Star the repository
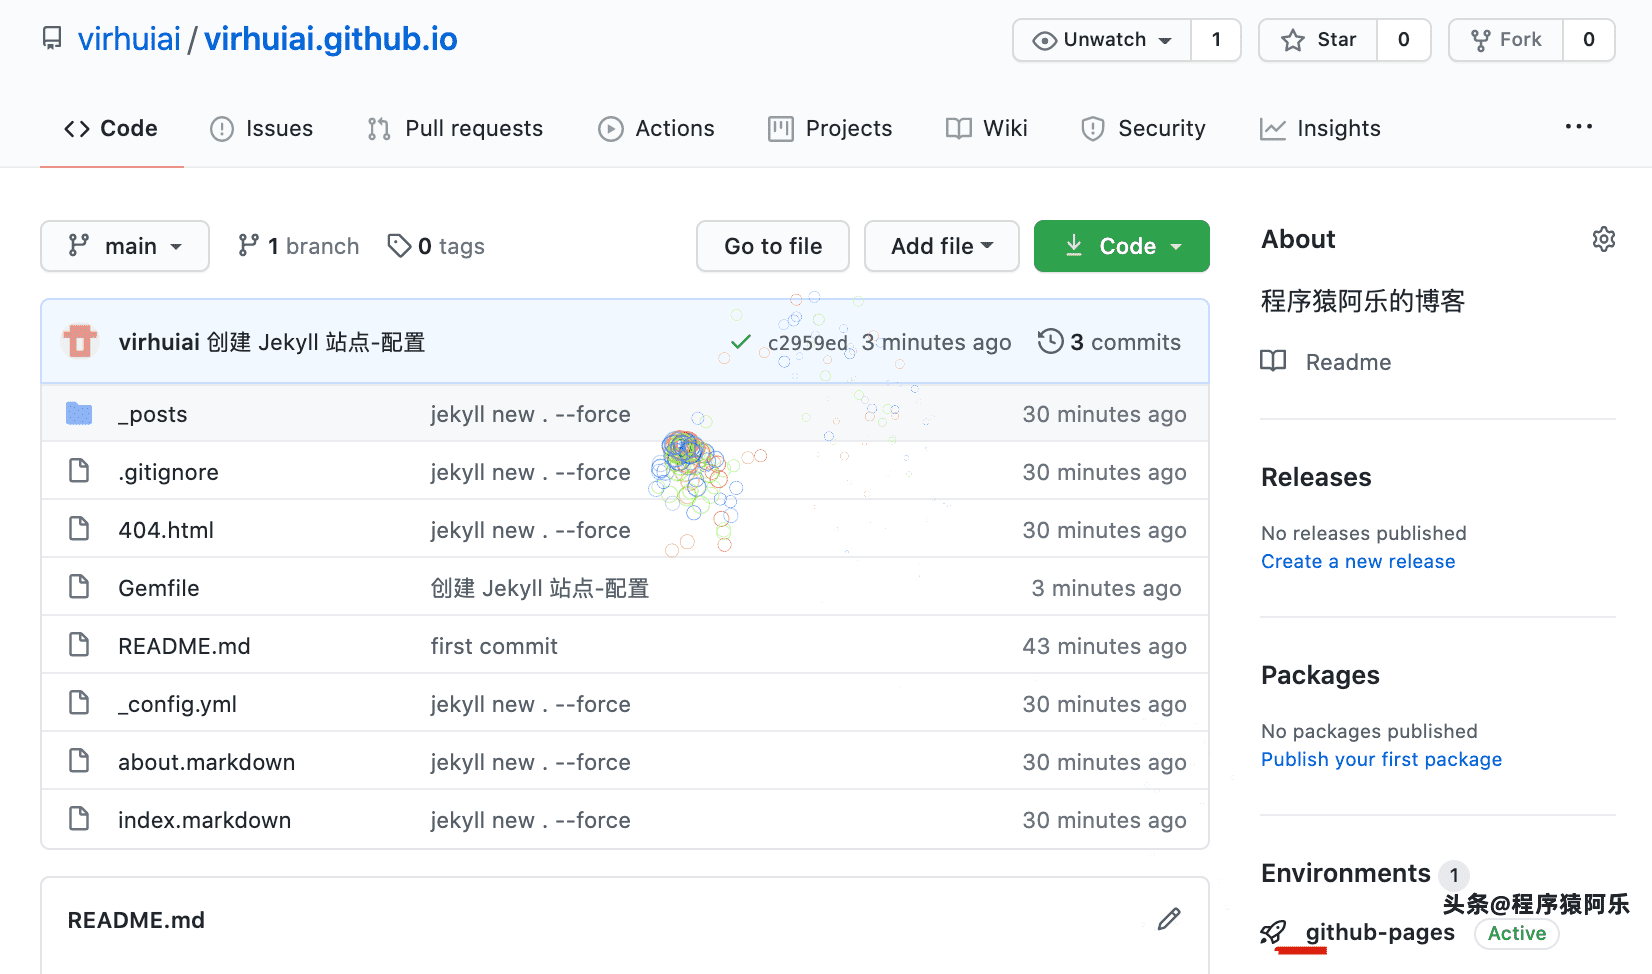 tap(1318, 40)
